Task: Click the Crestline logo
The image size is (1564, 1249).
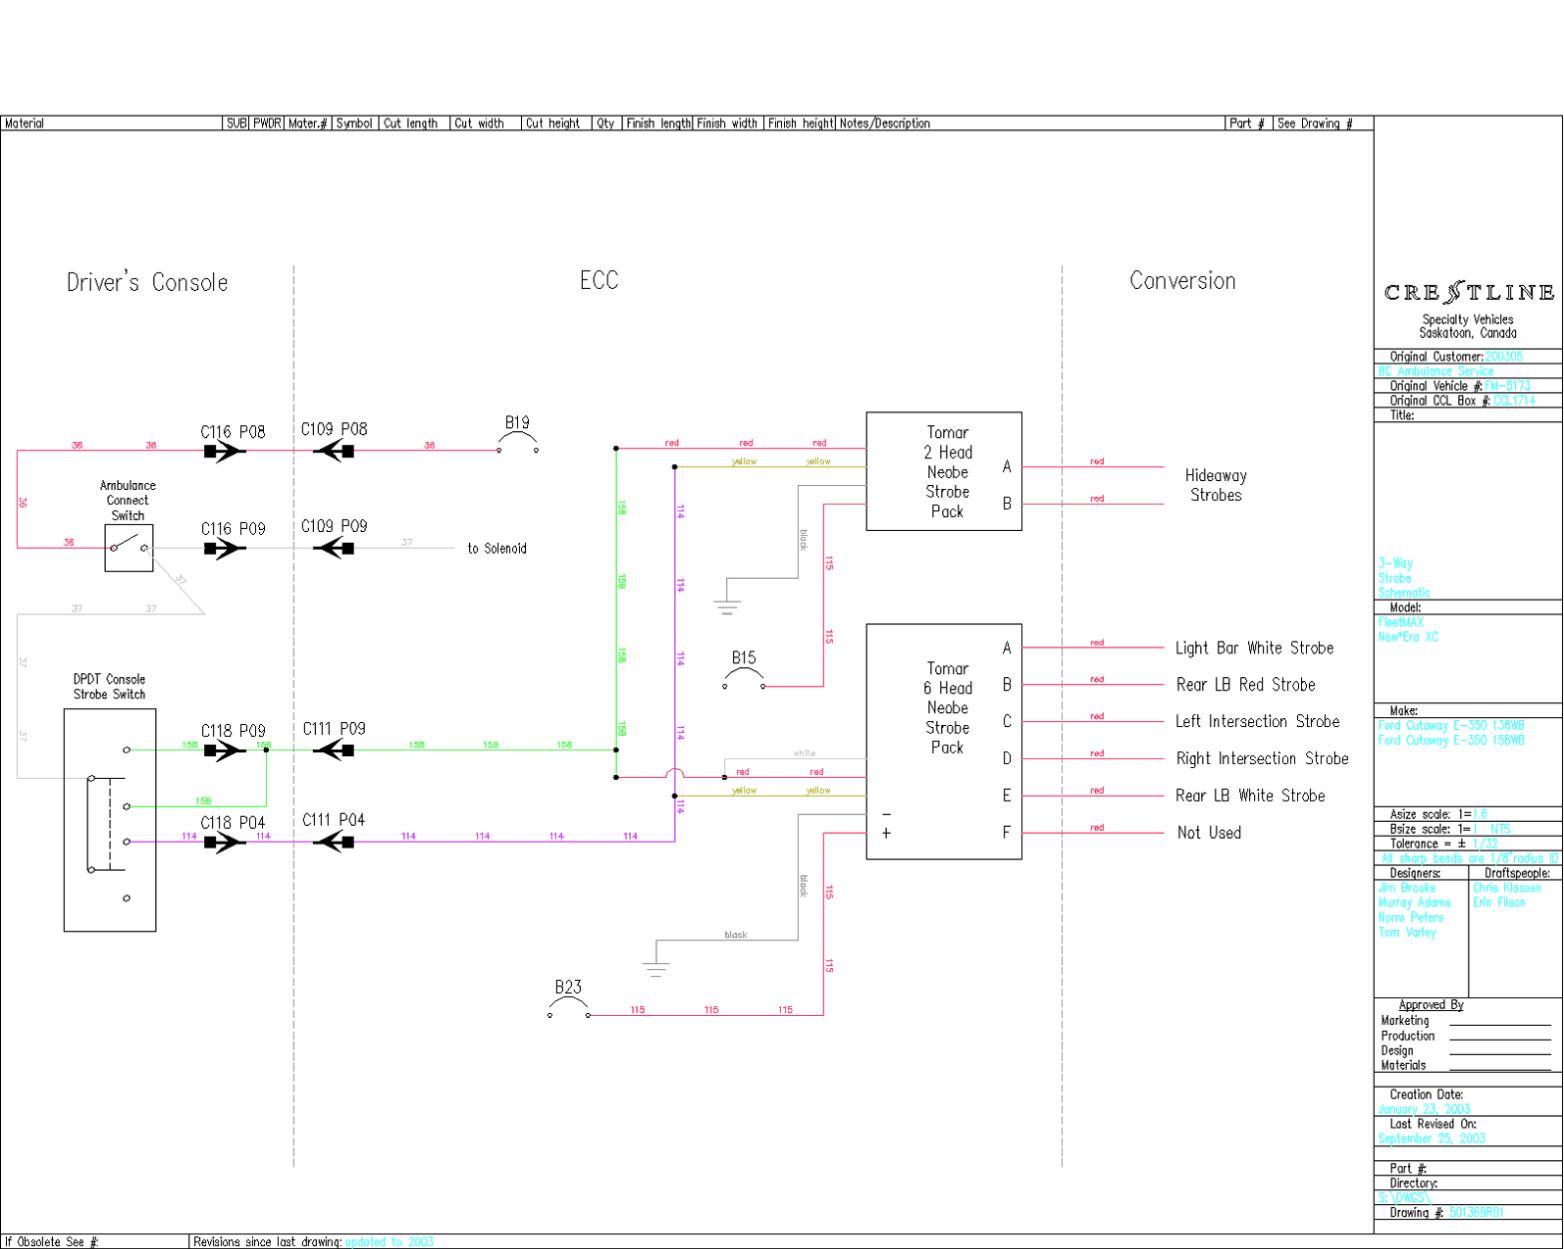Action: pos(1468,293)
